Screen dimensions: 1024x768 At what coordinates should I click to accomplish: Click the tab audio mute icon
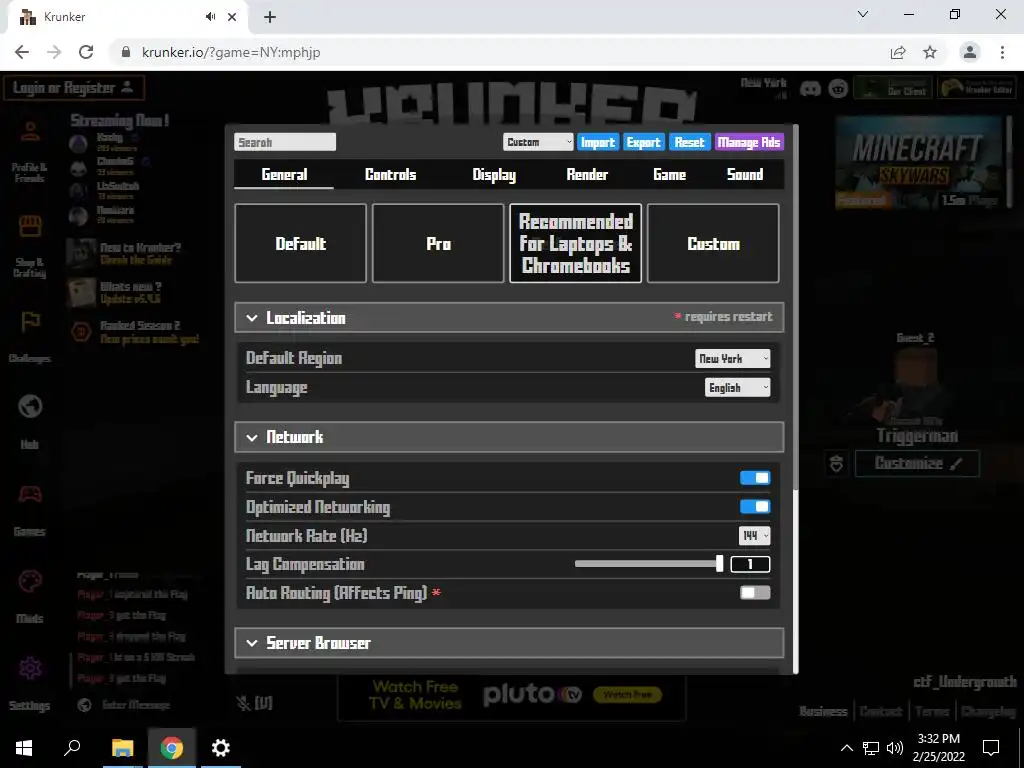[x=210, y=17]
